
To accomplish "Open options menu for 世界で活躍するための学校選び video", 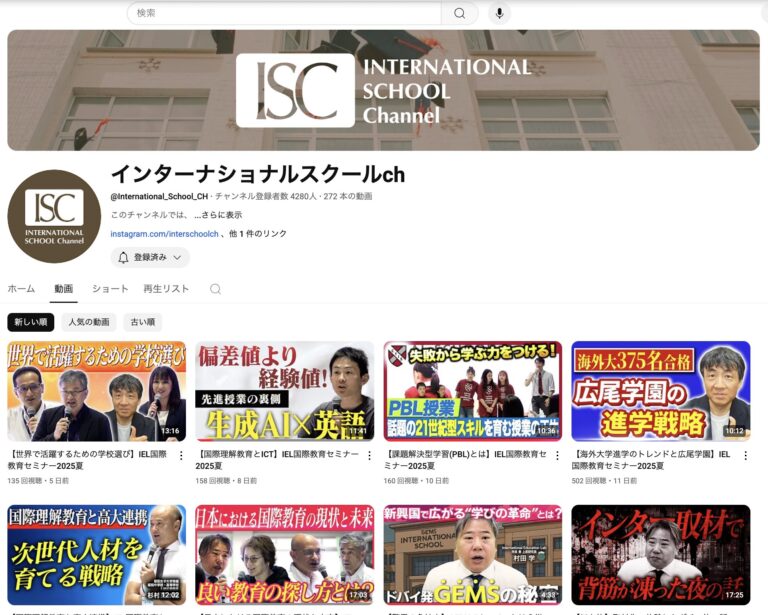I will tap(181, 455).
